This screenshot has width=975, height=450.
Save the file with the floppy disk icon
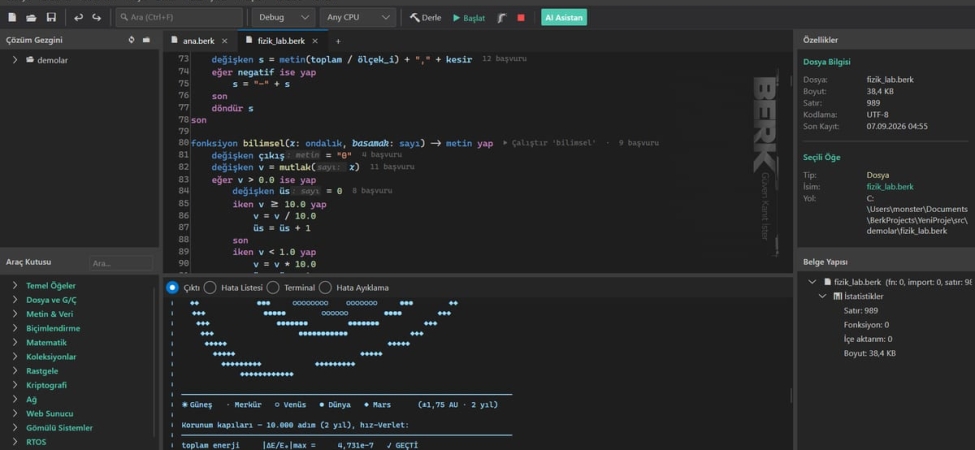click(x=52, y=17)
